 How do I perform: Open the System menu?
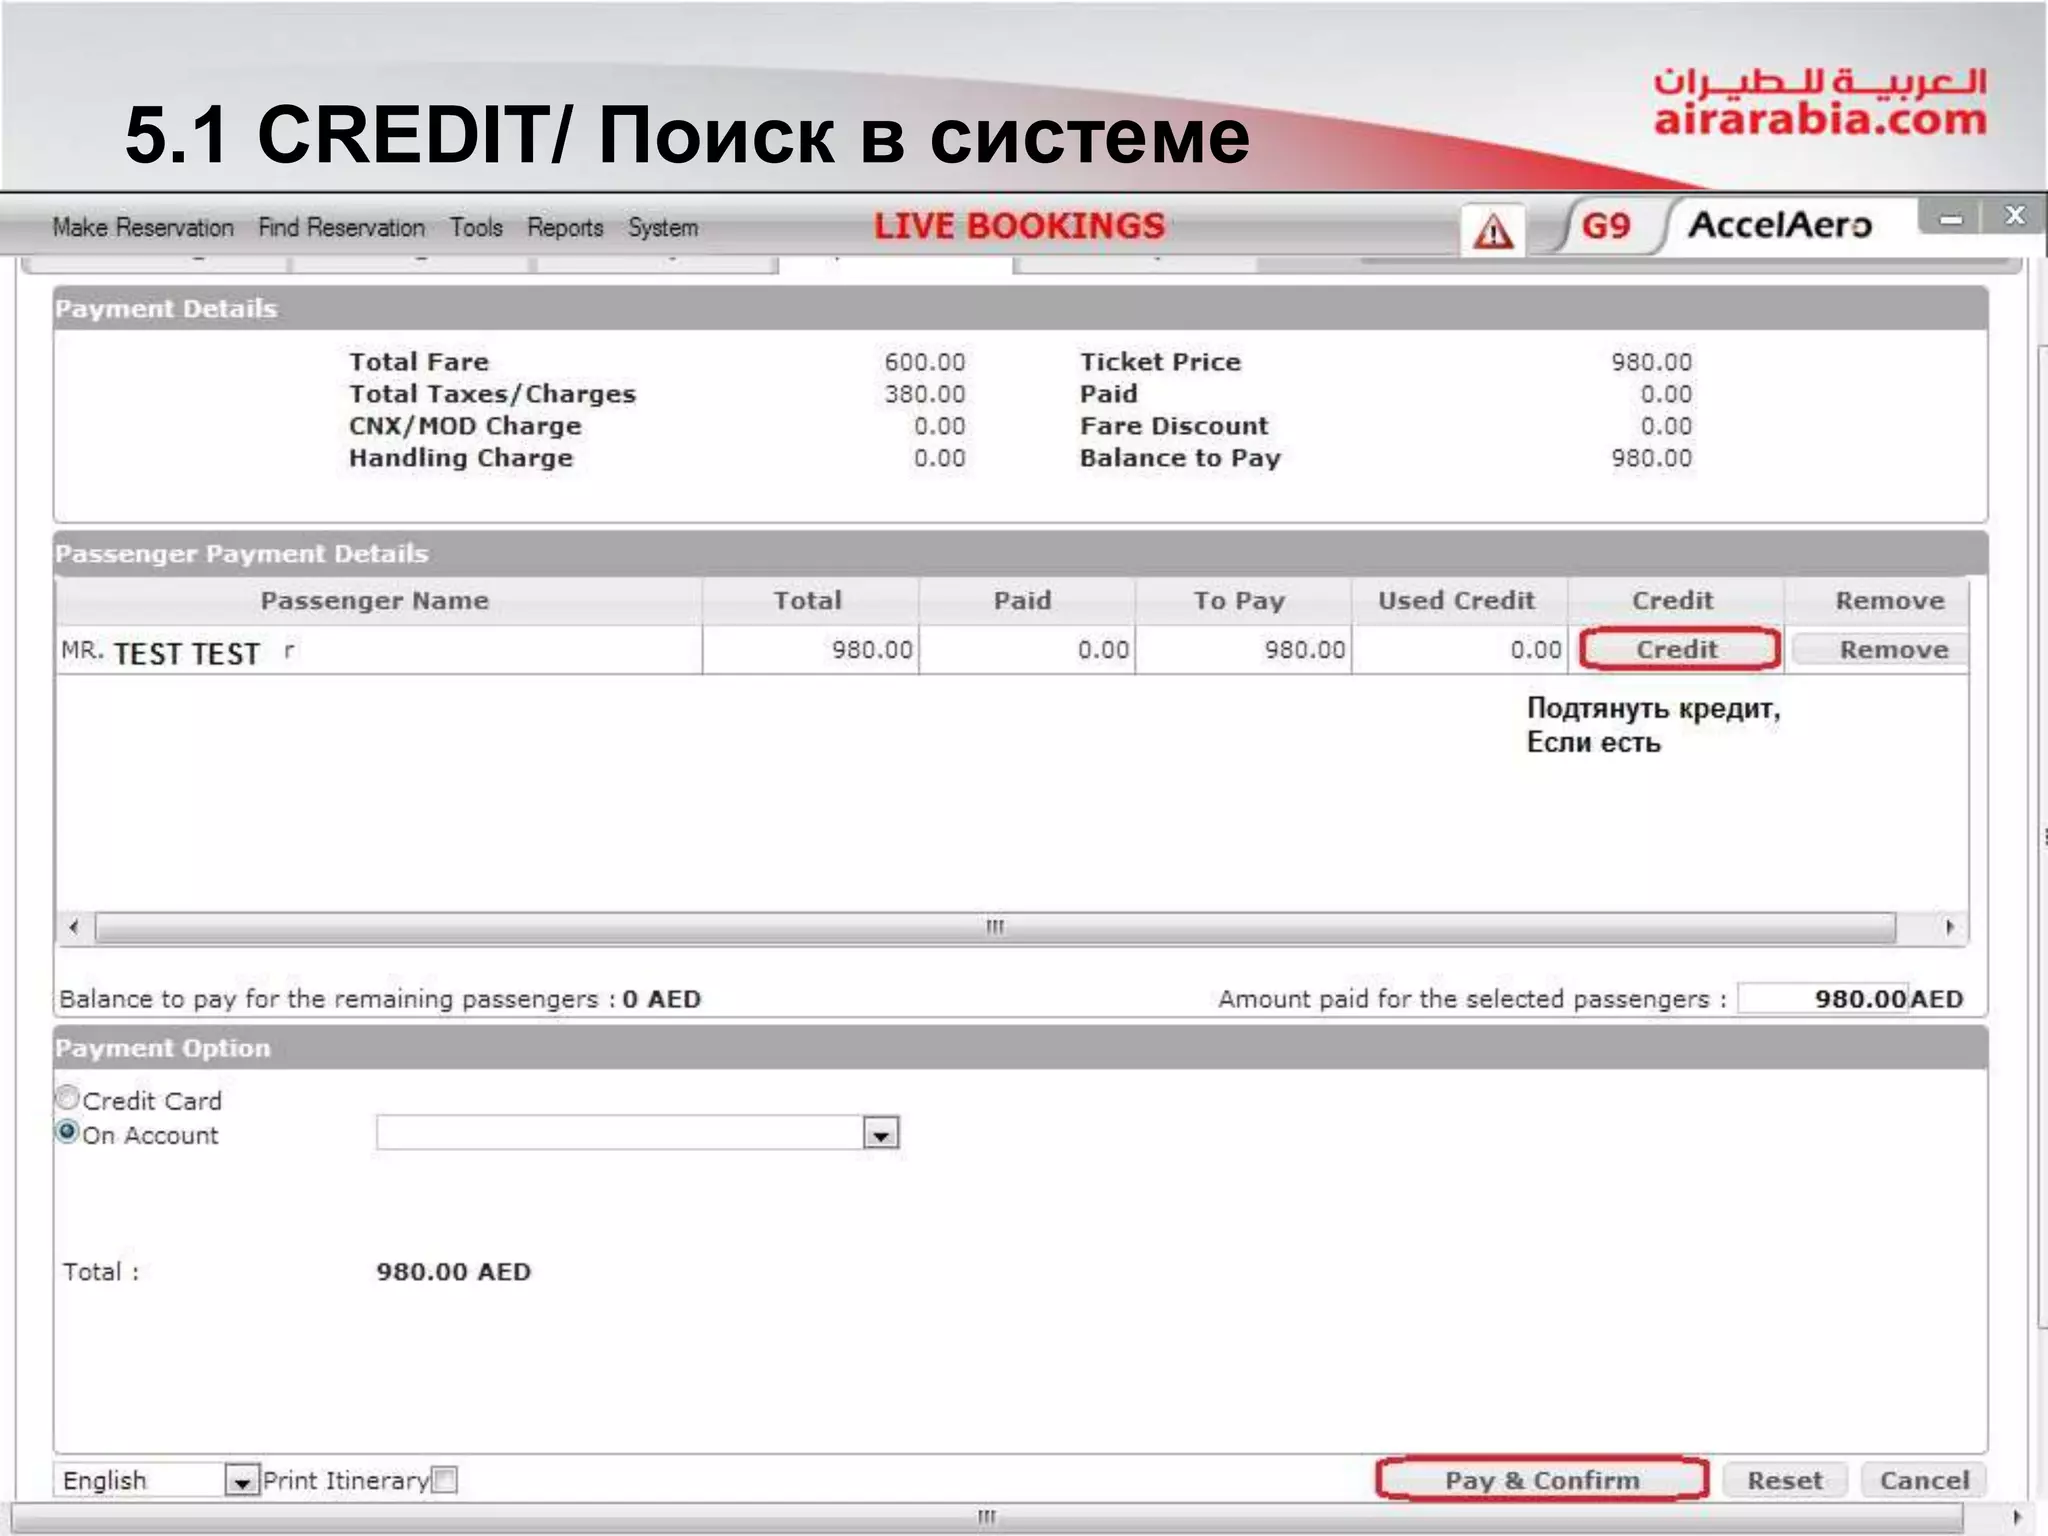click(x=663, y=228)
